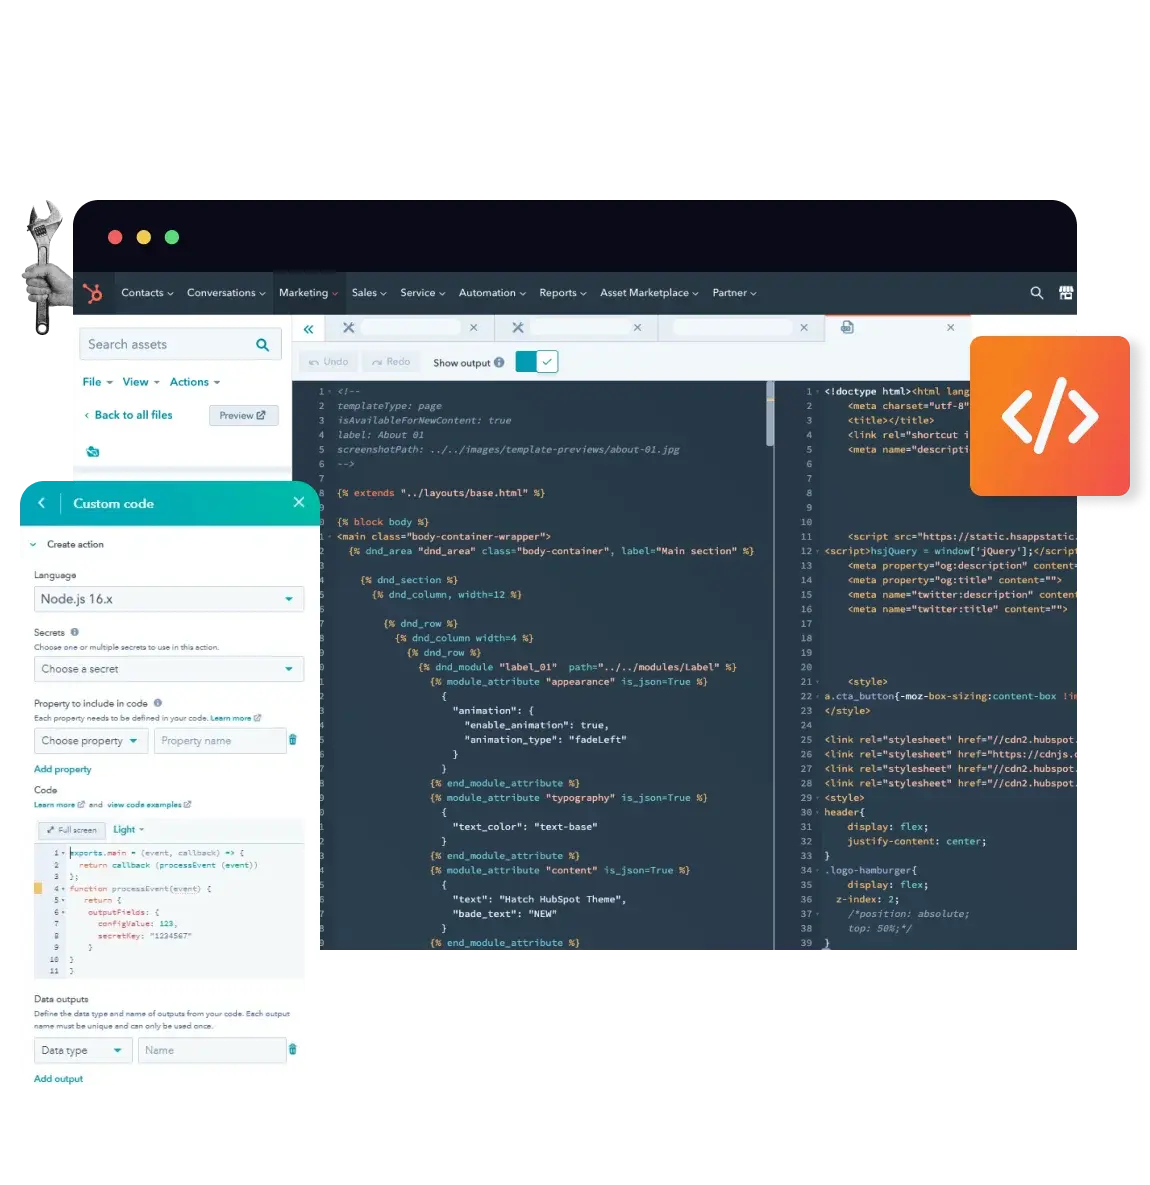Open the Node.js 16.x language dropdown
The height and width of the screenshot is (1185, 1150).
(x=168, y=599)
